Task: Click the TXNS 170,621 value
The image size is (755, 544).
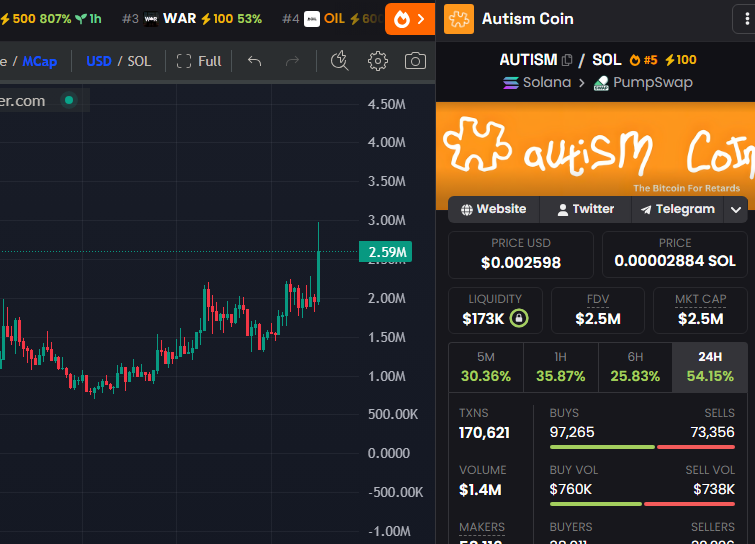Action: point(484,433)
